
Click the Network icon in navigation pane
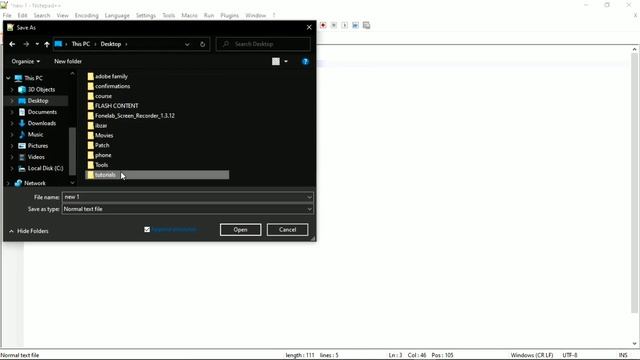click(18, 183)
